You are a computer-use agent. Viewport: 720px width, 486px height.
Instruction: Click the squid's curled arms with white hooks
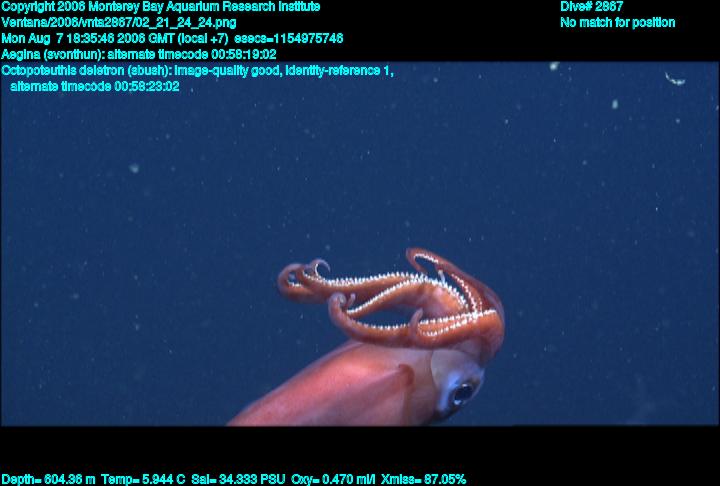pyautogui.click(x=390, y=299)
